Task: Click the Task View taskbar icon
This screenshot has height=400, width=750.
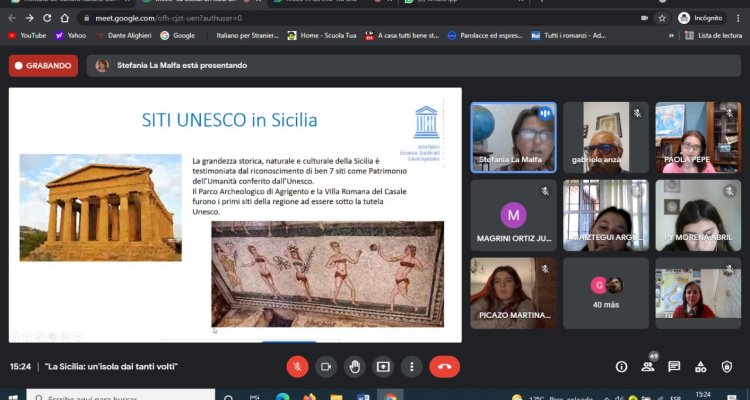Action: (255, 397)
